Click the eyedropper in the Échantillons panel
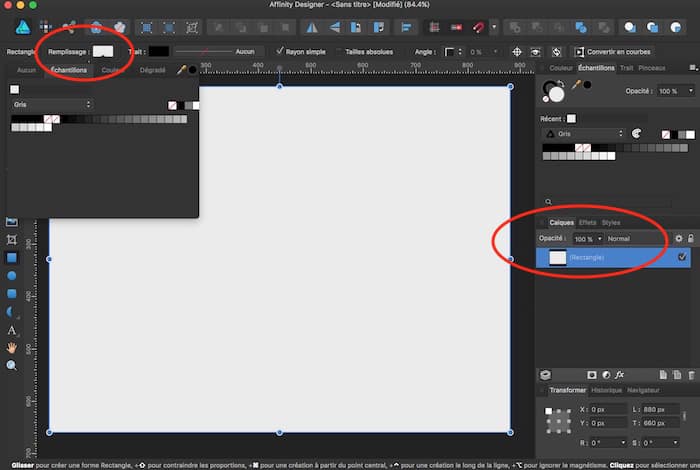Screen dimensions: 700x470 [576, 84]
